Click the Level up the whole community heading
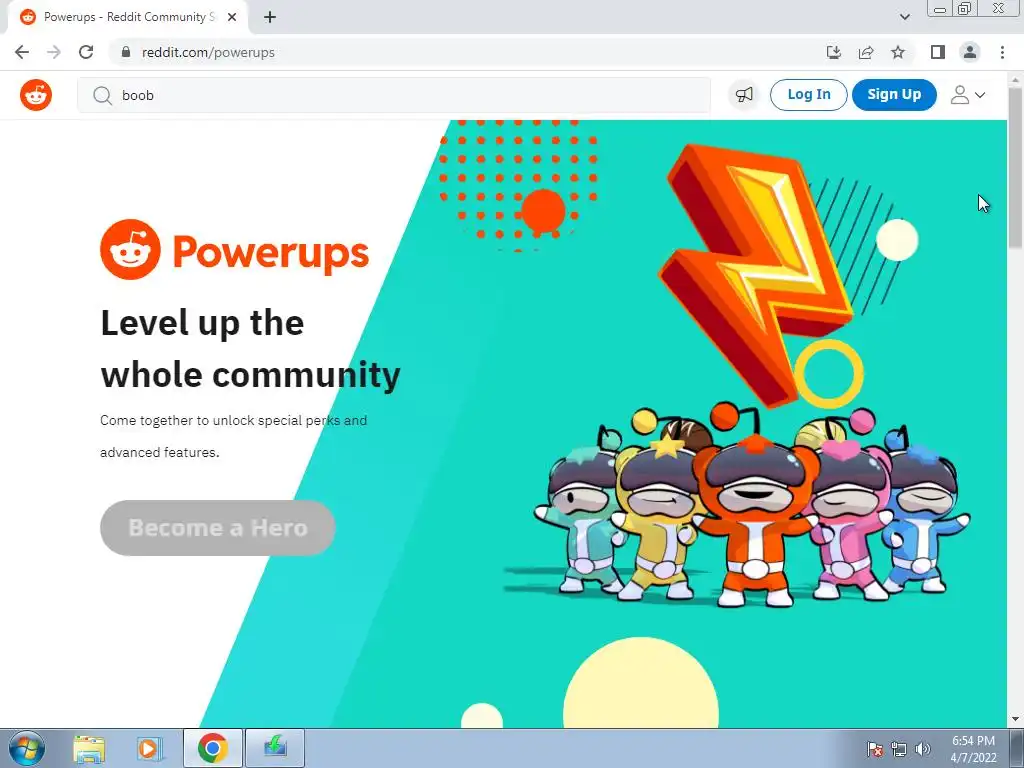The height and width of the screenshot is (768, 1024). [x=250, y=349]
